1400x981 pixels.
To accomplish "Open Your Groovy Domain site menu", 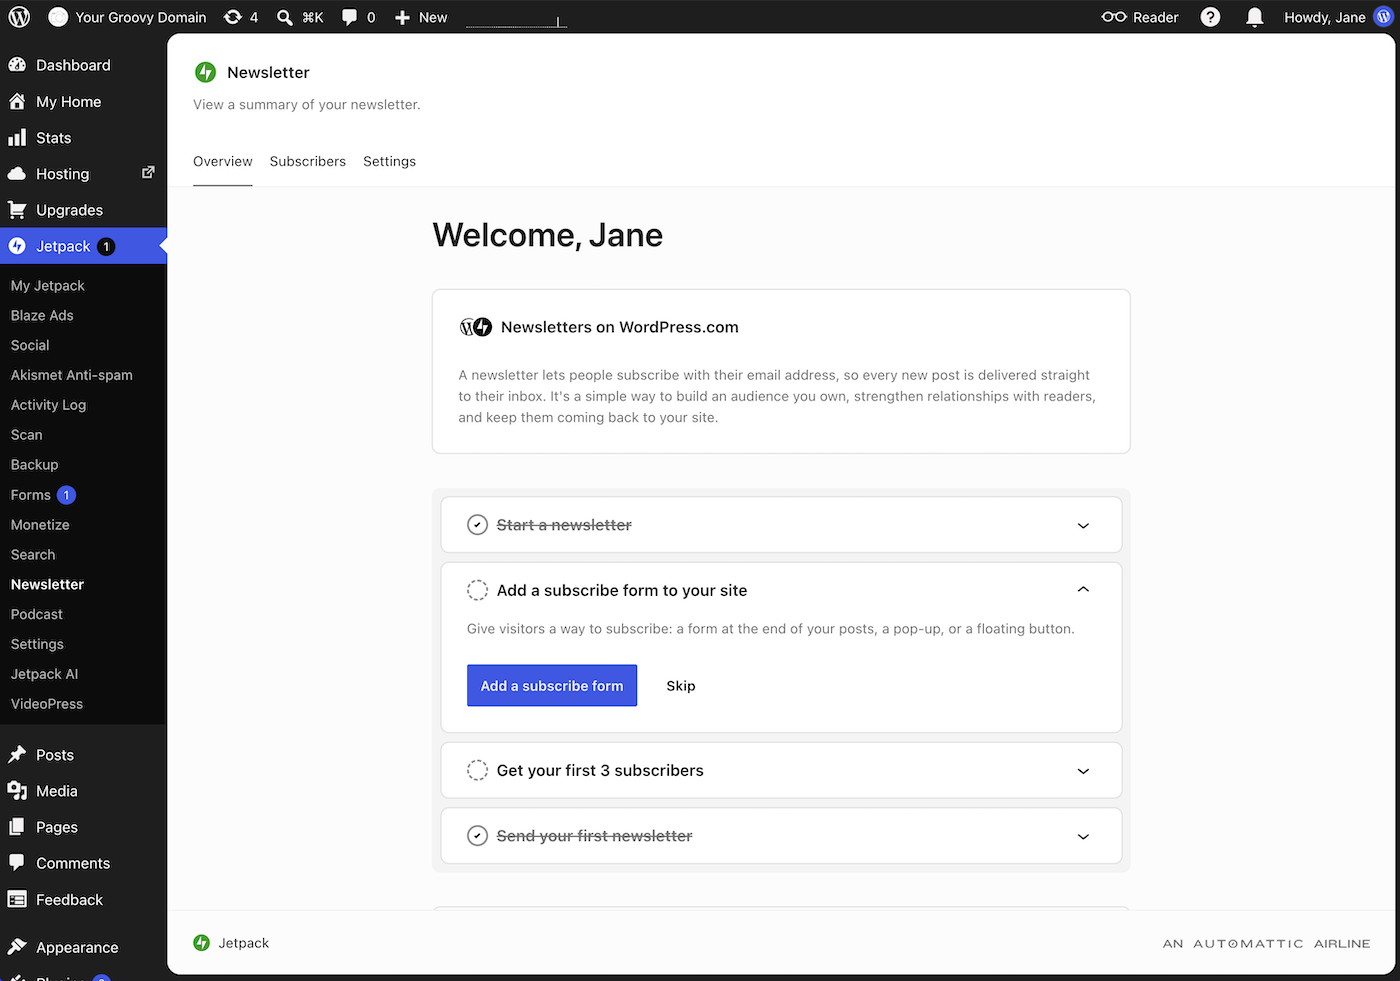I will click(x=128, y=17).
